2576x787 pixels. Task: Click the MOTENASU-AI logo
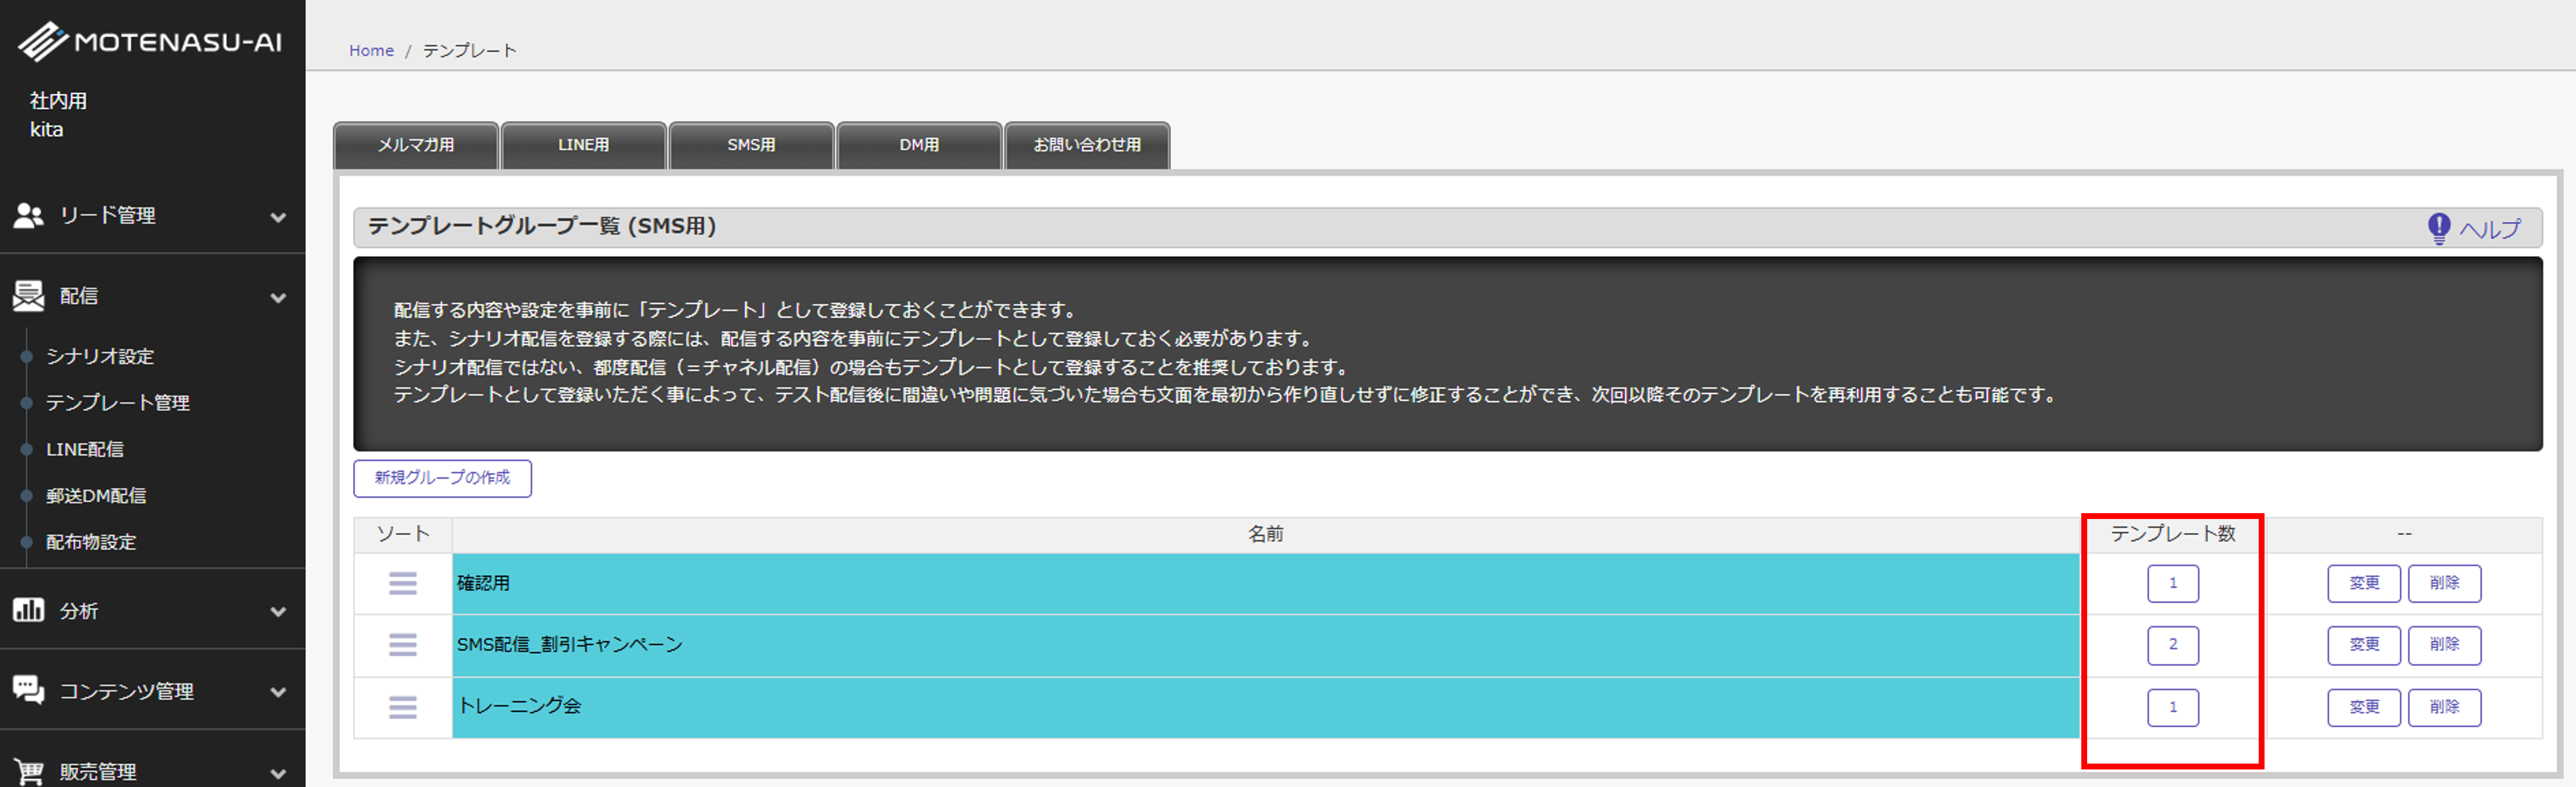pyautogui.click(x=150, y=41)
